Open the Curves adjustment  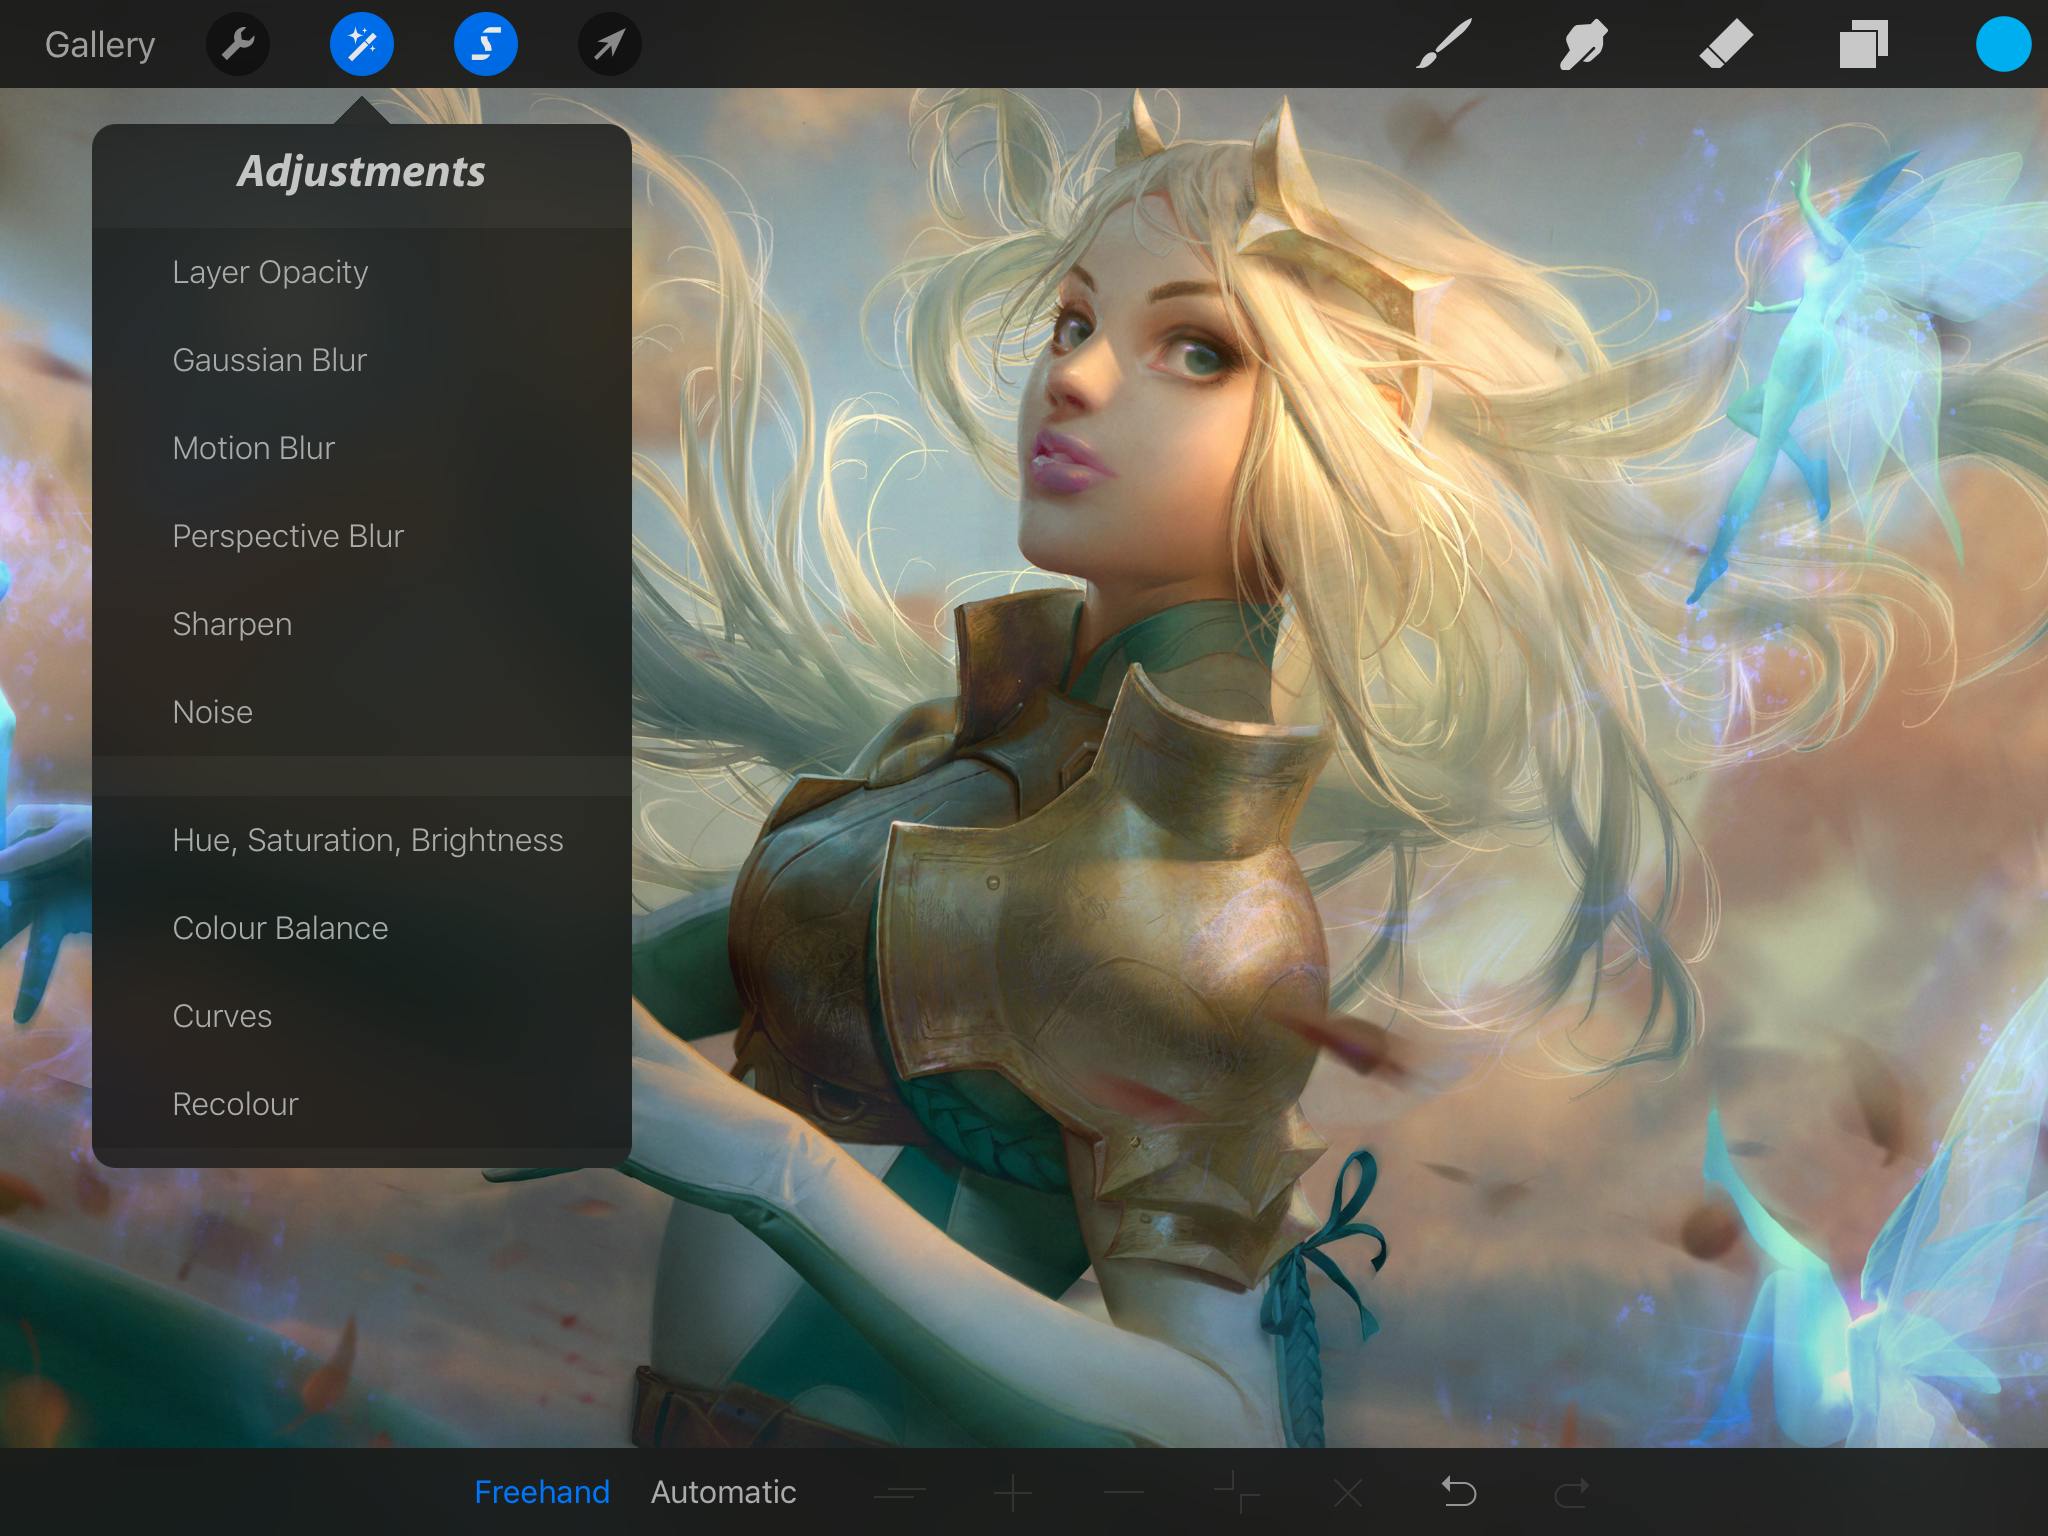[222, 1016]
